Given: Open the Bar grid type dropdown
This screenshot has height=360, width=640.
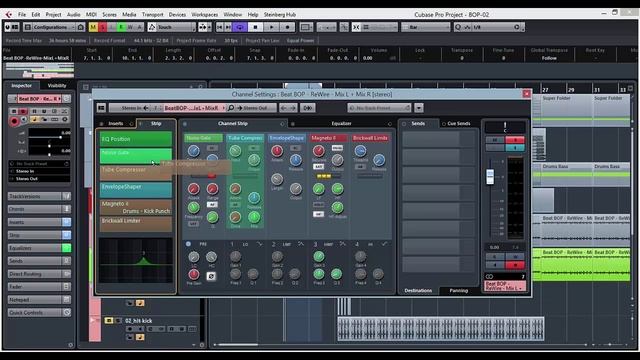Looking at the screenshot, I should pyautogui.click(x=425, y=27).
